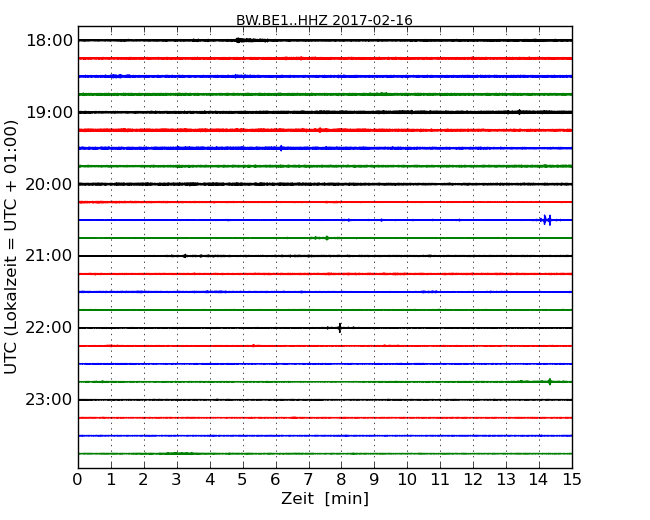Click the 19:00 time label
The image size is (650, 520).
[x=49, y=112]
